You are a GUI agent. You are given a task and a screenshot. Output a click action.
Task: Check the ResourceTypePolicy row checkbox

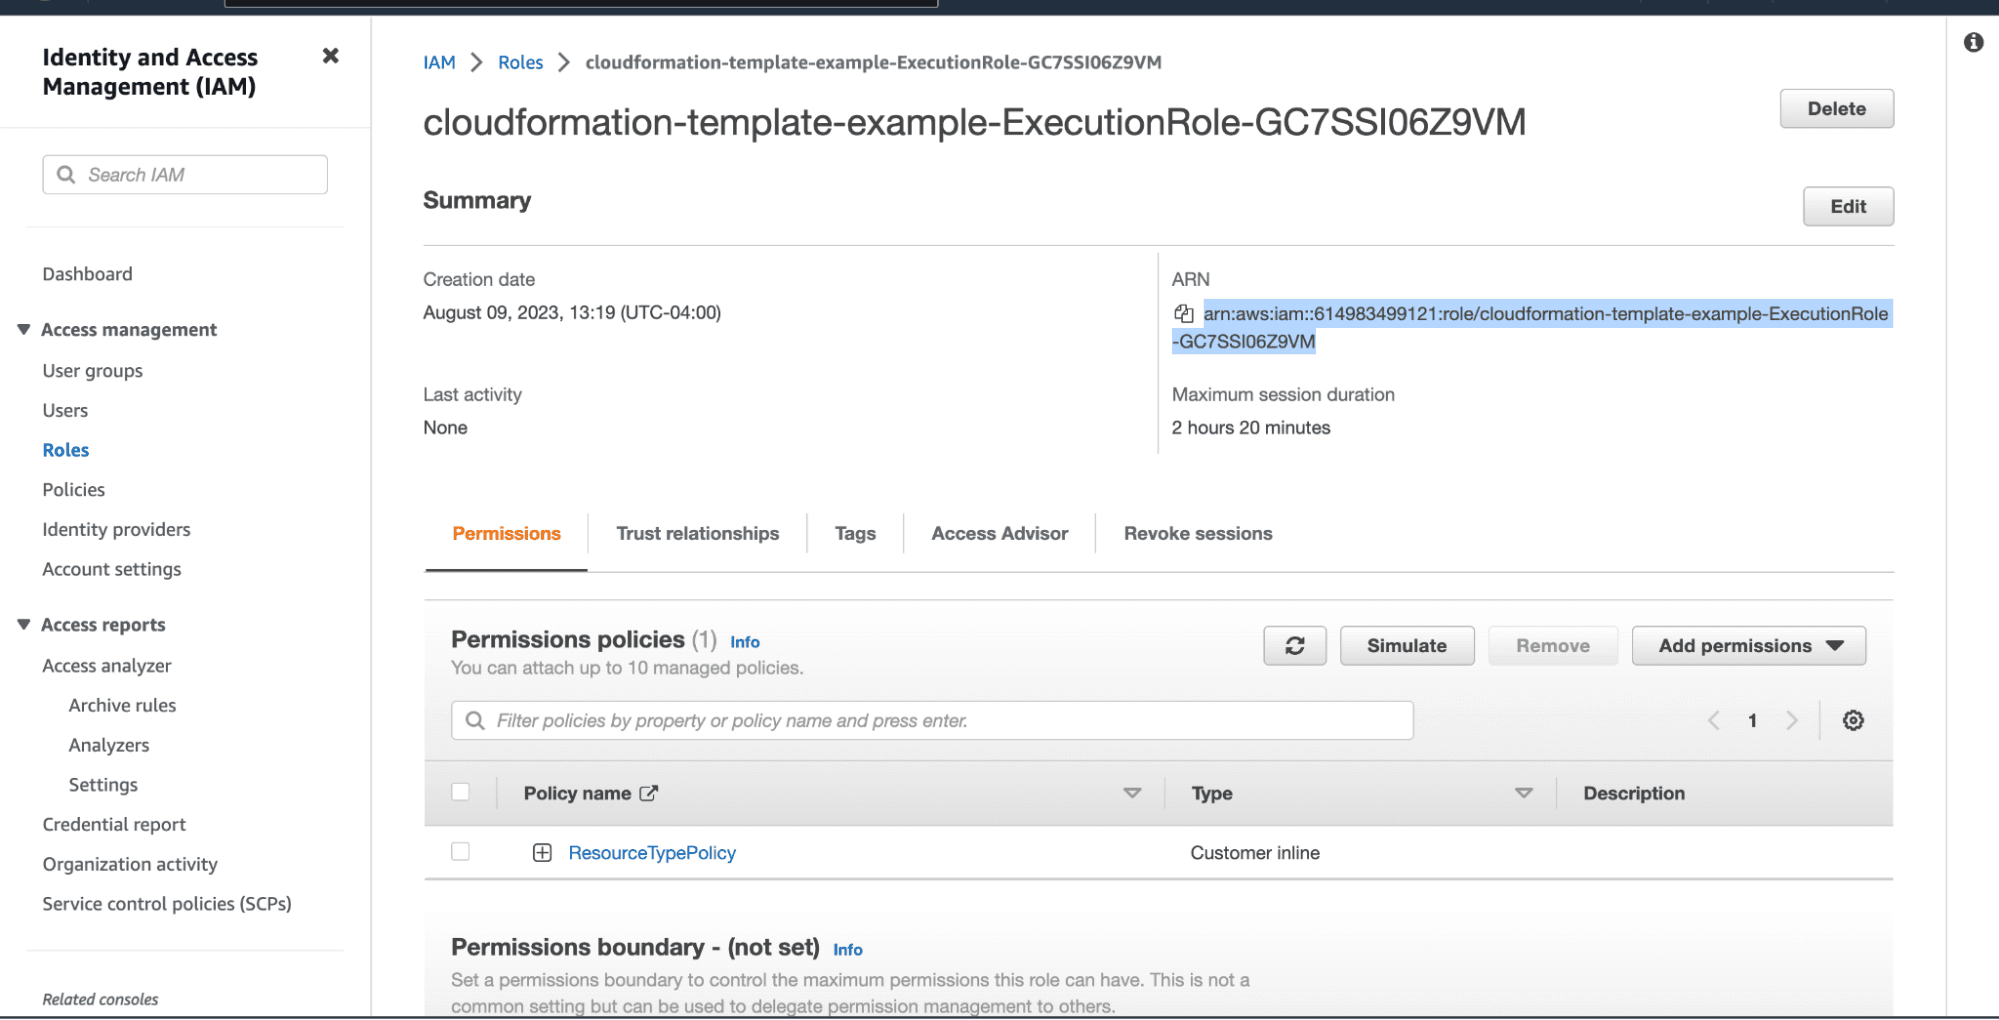pyautogui.click(x=460, y=852)
